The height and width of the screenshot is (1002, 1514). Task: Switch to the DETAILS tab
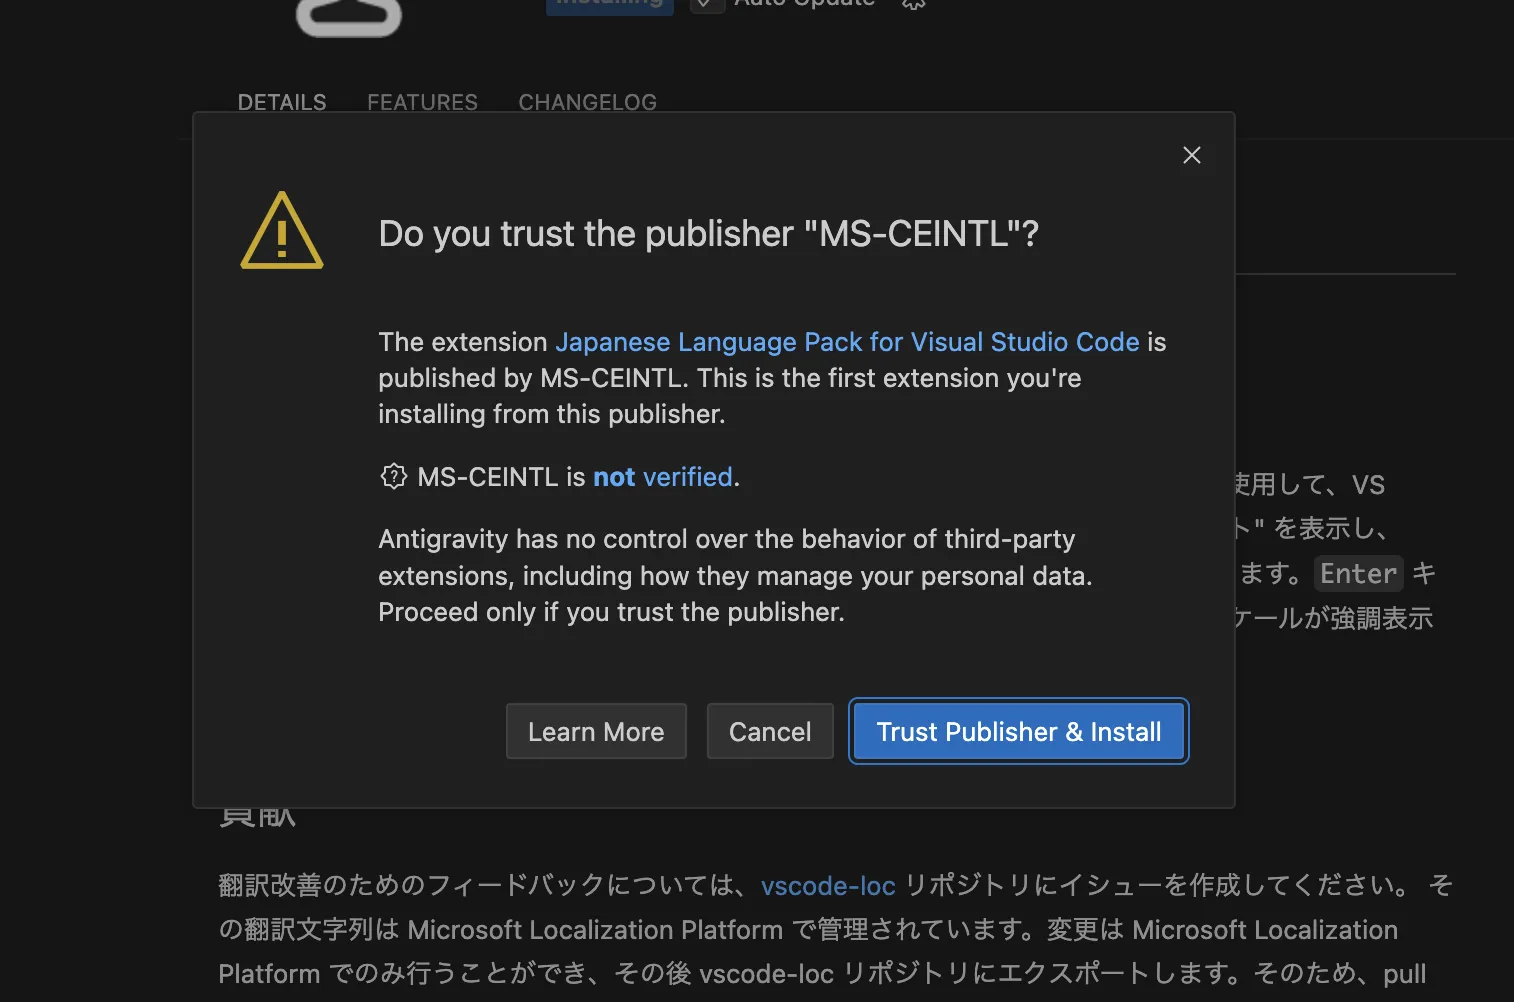tap(282, 102)
